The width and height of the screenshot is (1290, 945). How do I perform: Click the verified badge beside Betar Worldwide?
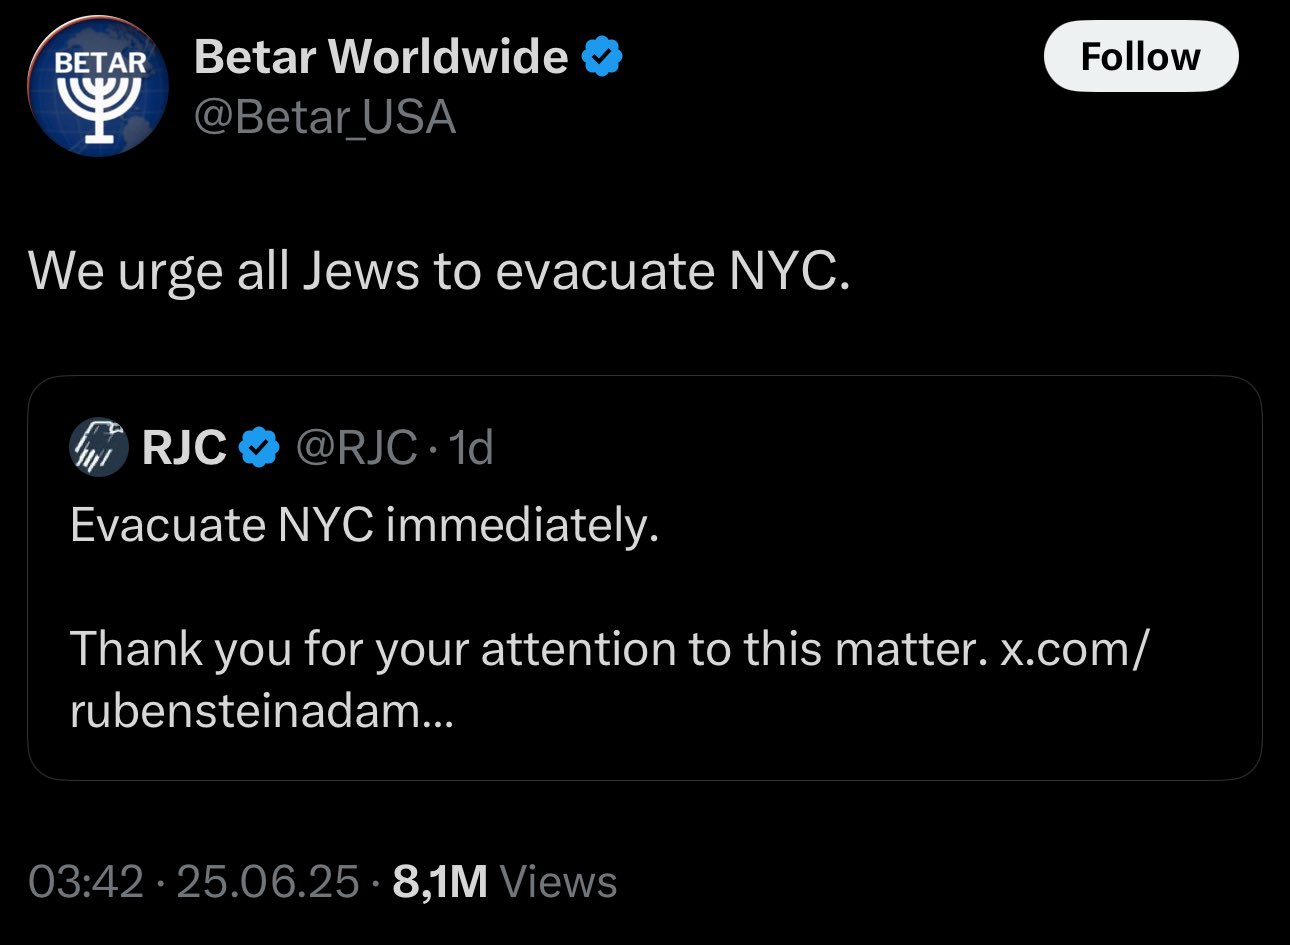pyautogui.click(x=602, y=57)
